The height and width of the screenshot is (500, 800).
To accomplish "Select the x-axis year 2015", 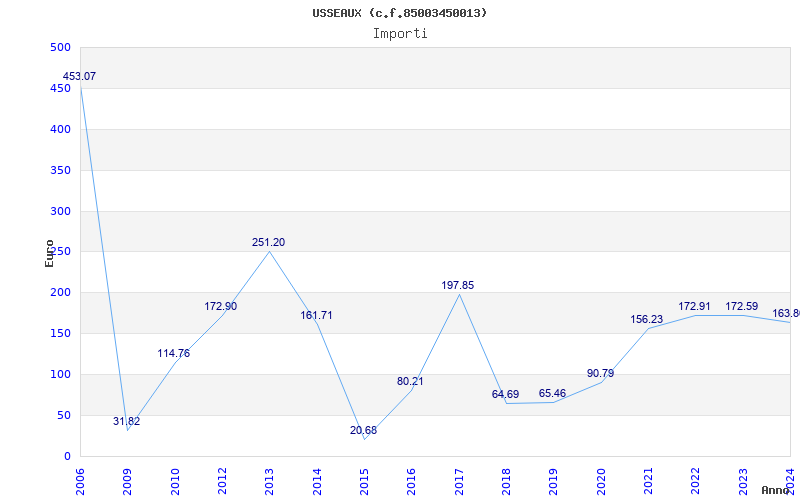I will [x=364, y=481].
